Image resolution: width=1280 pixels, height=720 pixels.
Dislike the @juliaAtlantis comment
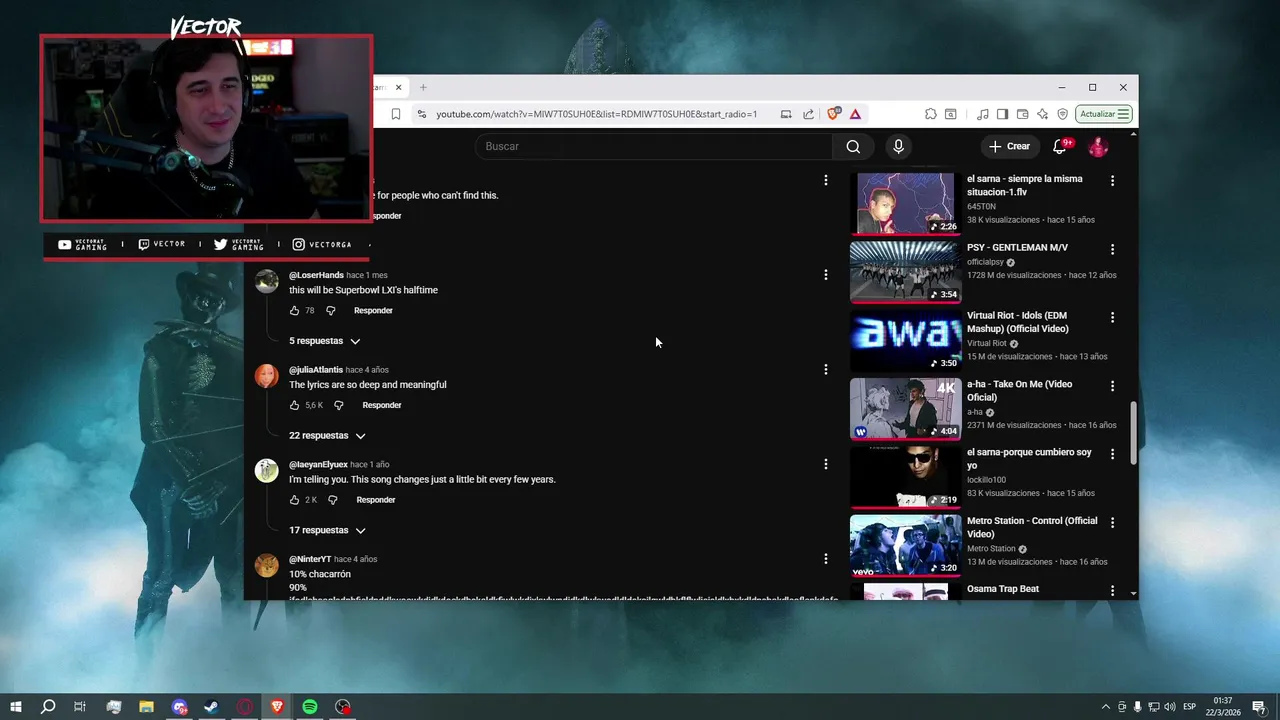pyautogui.click(x=338, y=405)
